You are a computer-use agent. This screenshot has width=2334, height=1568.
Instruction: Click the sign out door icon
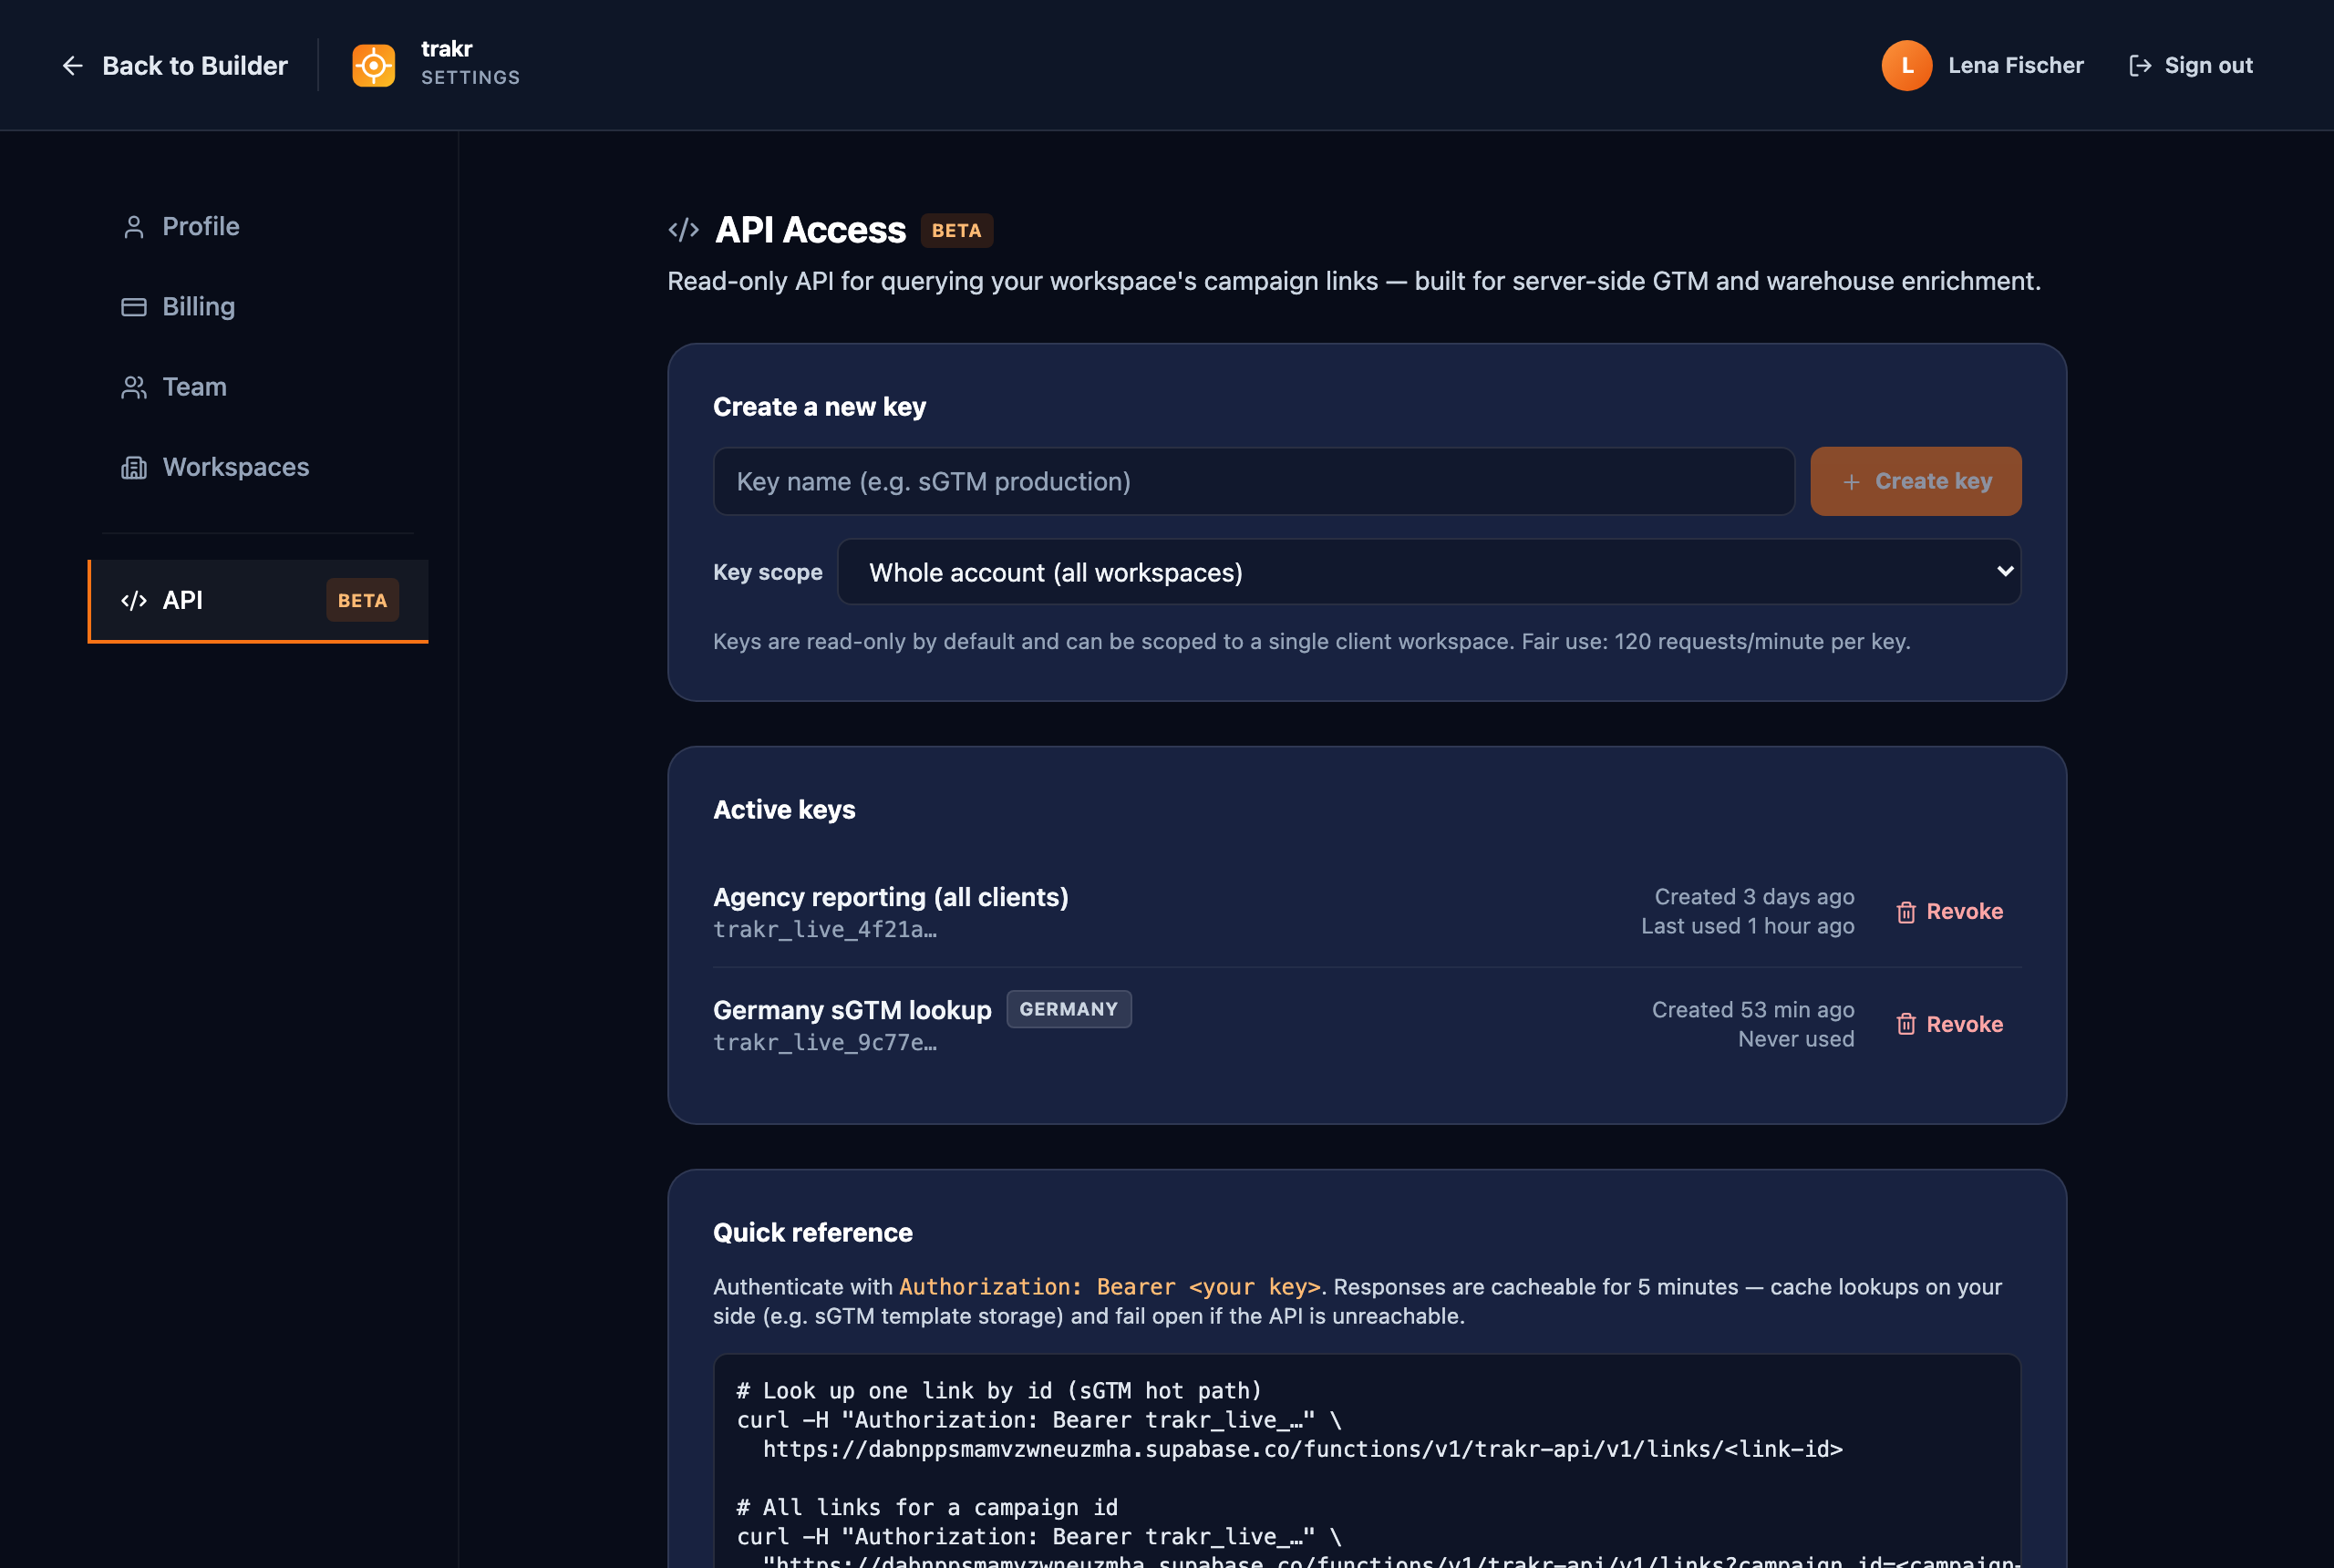point(2139,66)
